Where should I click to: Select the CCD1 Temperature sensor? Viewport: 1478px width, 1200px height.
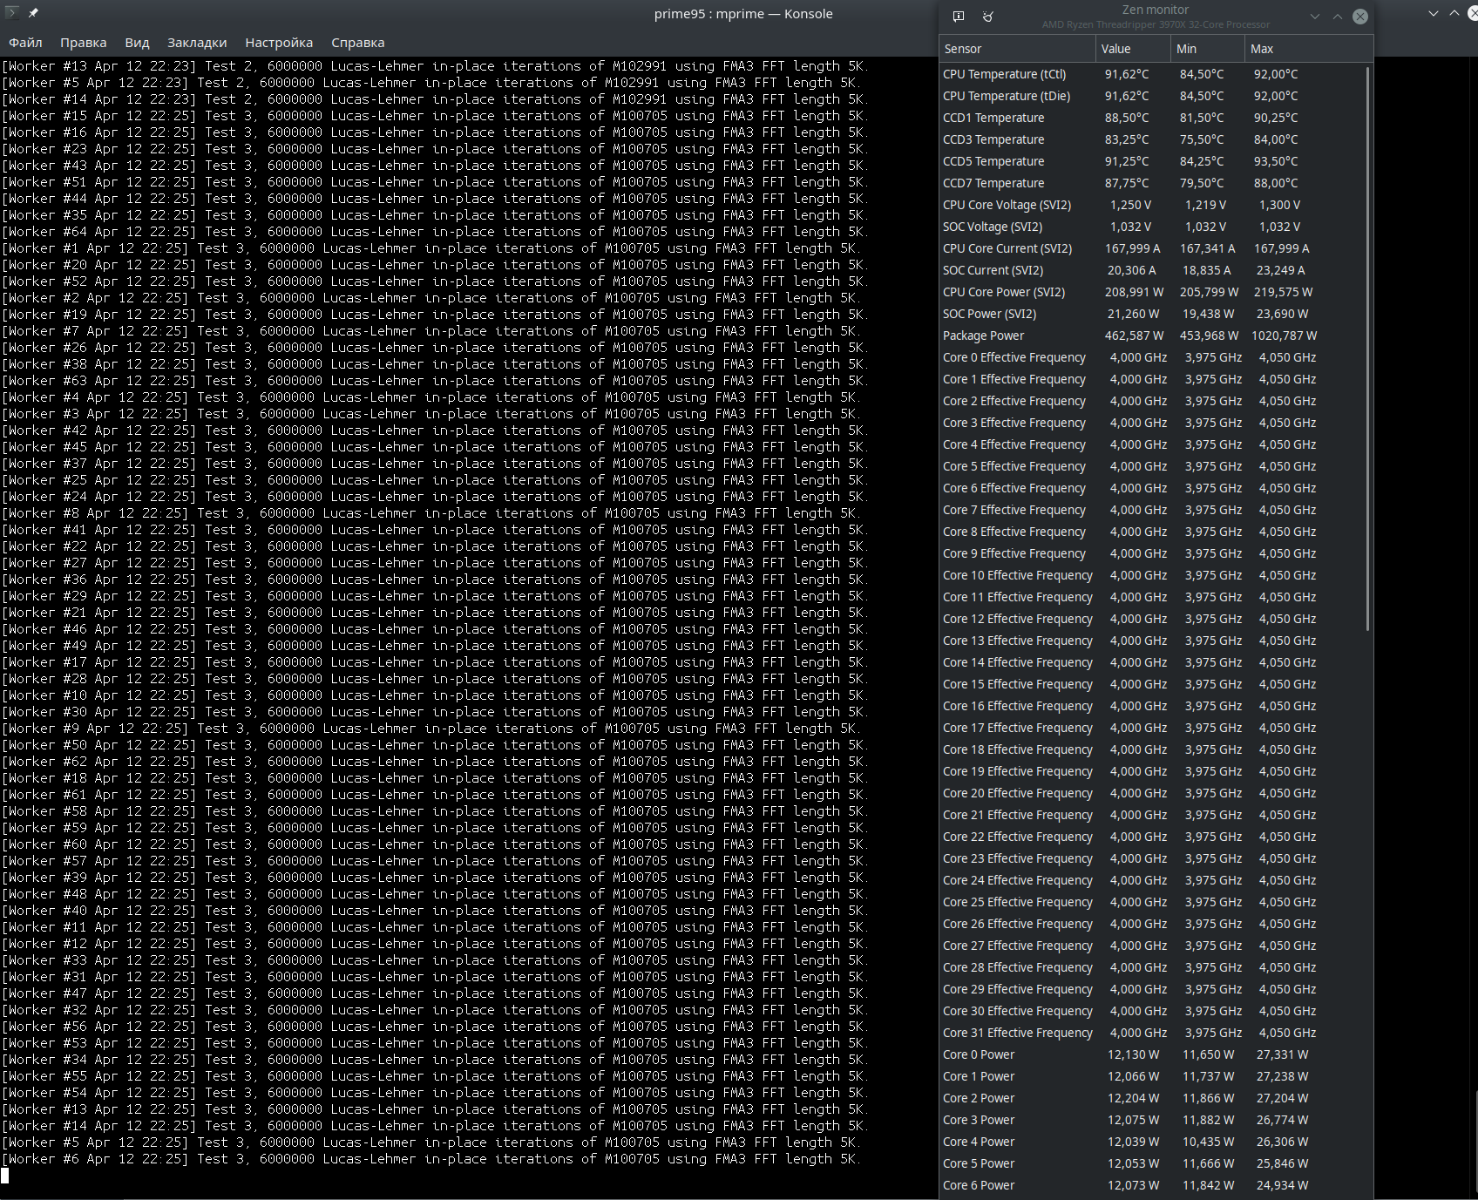tap(1152, 118)
